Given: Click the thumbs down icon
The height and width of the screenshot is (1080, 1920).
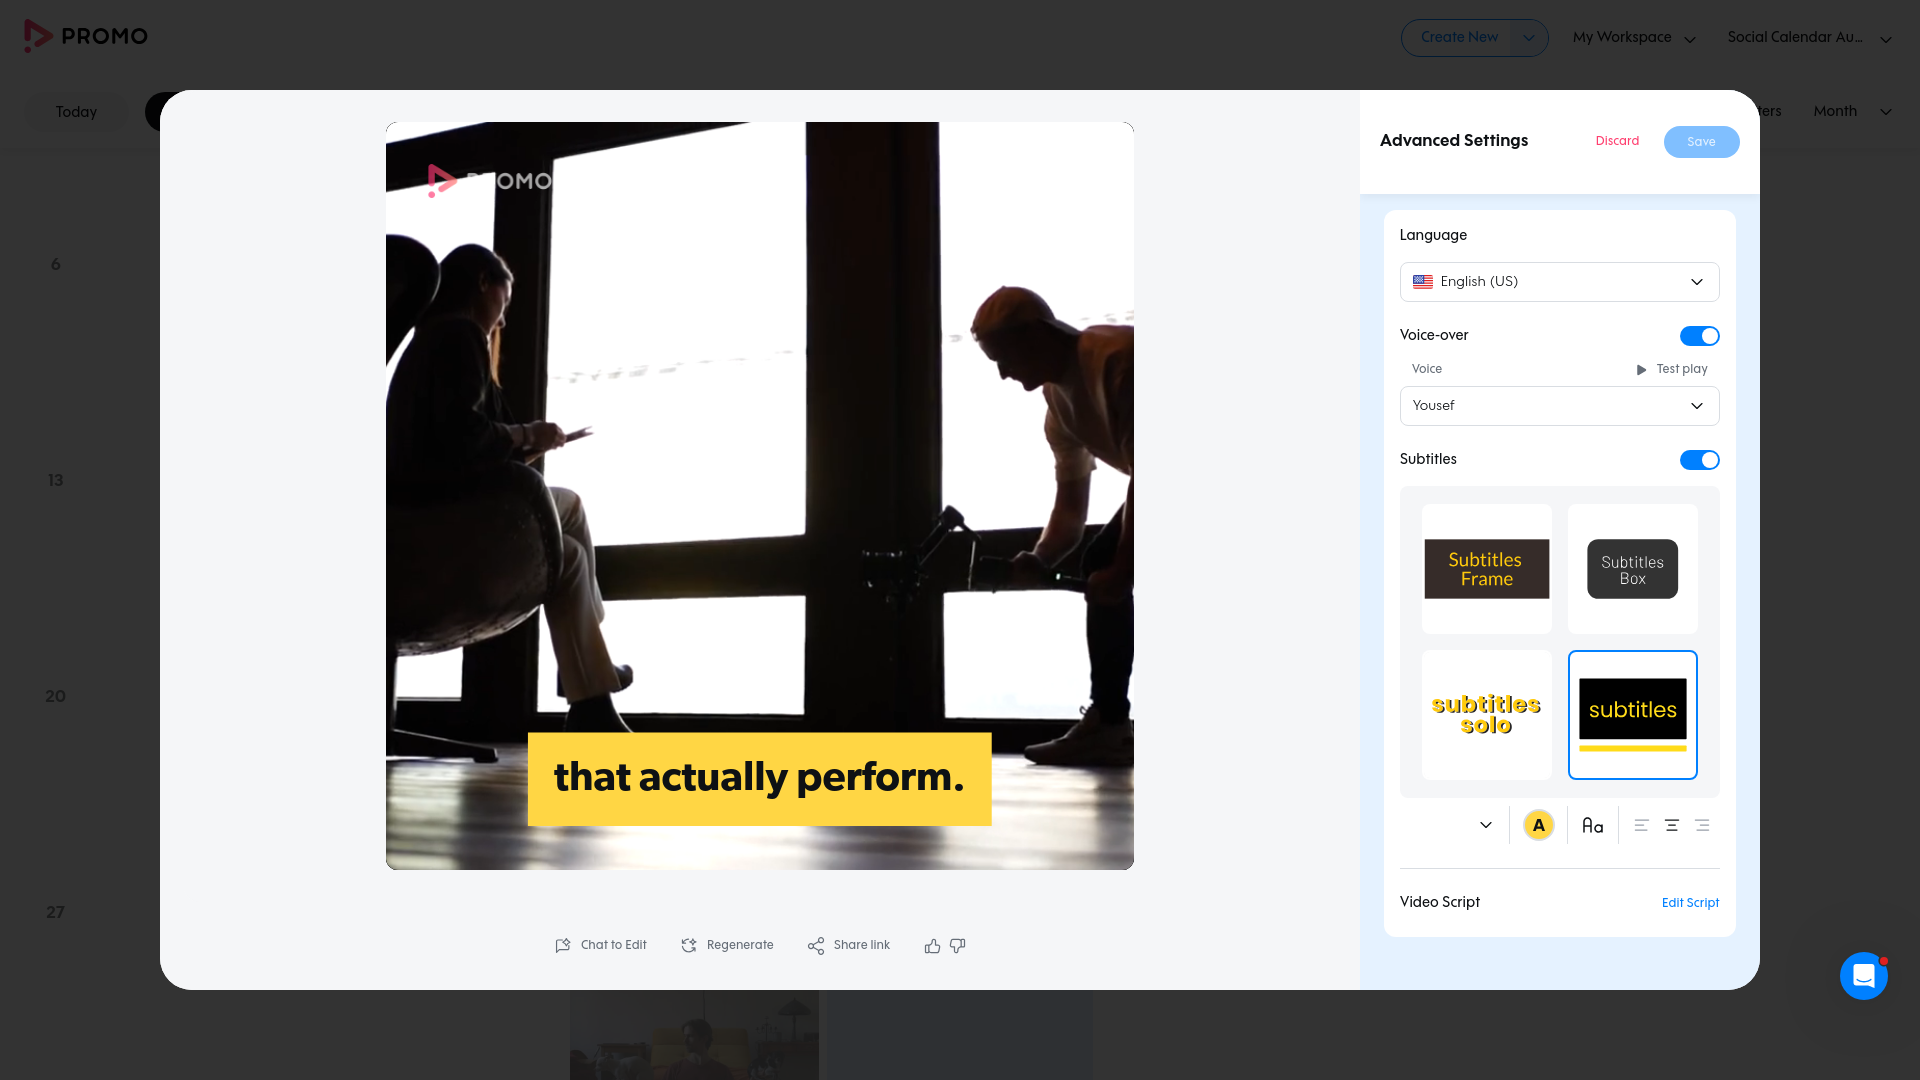Looking at the screenshot, I should [957, 946].
